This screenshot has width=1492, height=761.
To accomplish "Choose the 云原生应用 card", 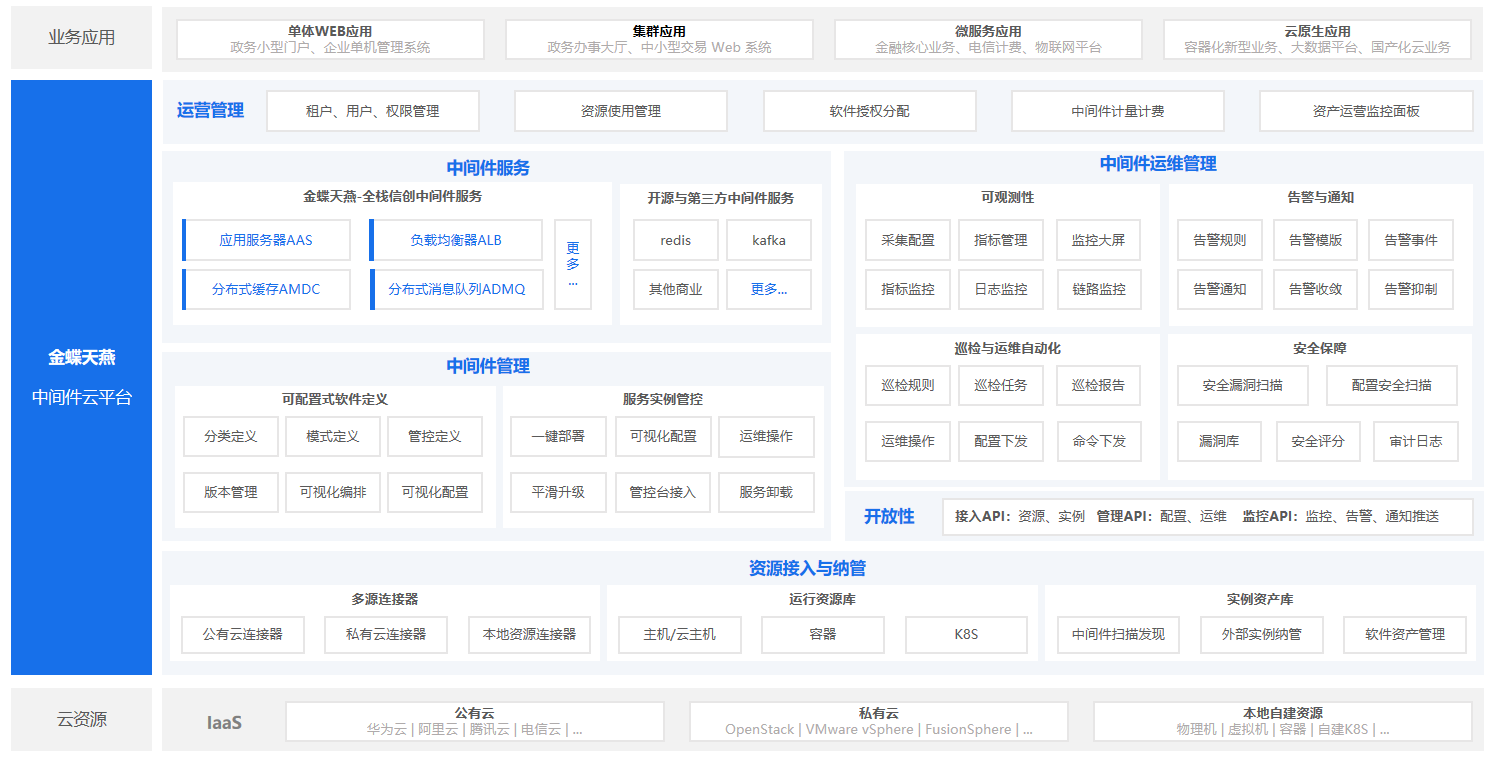I will pyautogui.click(x=1318, y=39).
